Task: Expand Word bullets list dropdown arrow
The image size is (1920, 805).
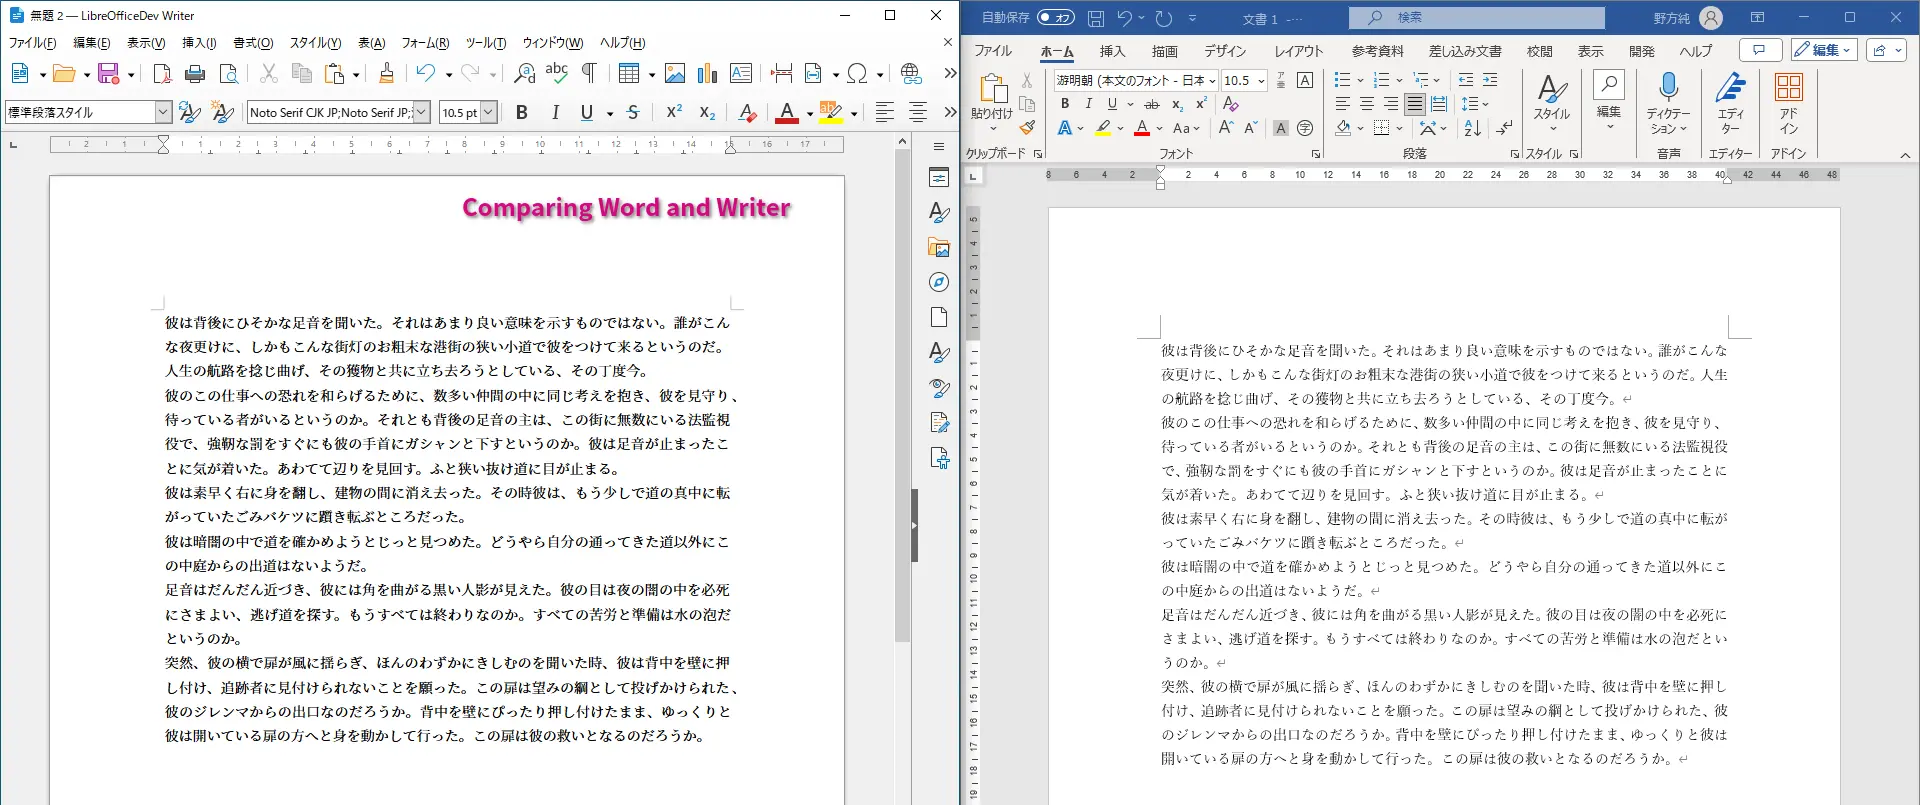Action: click(1360, 80)
